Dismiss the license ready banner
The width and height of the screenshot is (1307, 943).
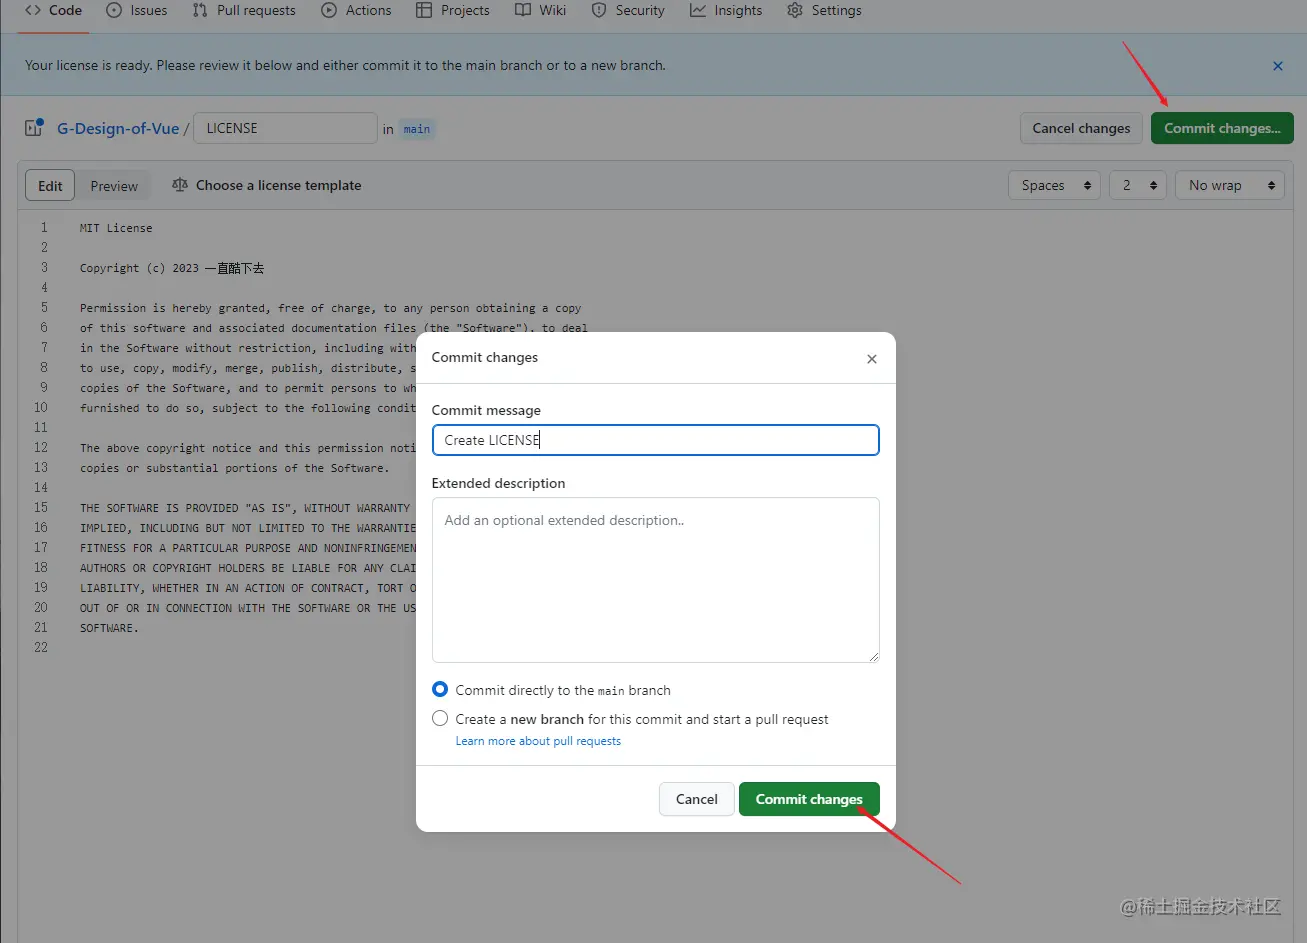[1278, 66]
